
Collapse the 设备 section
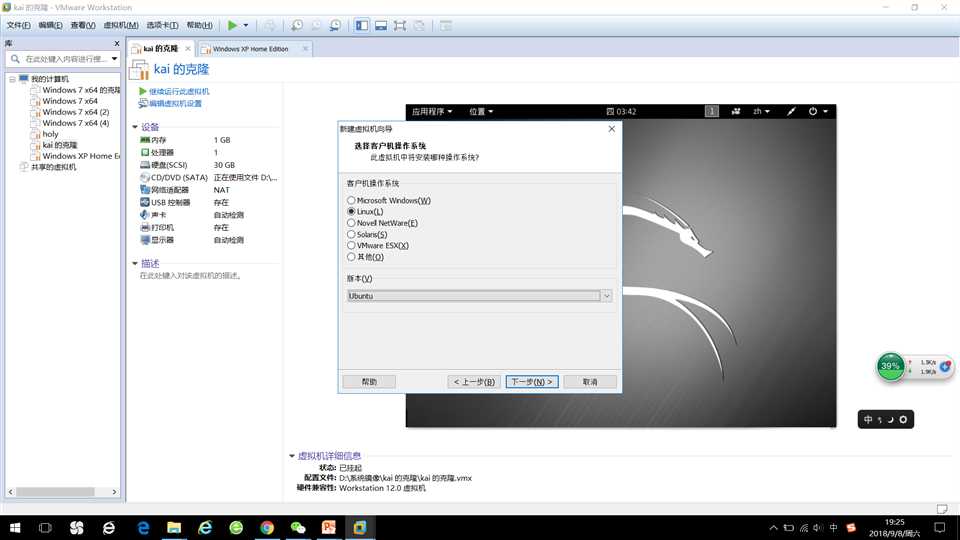(135, 127)
